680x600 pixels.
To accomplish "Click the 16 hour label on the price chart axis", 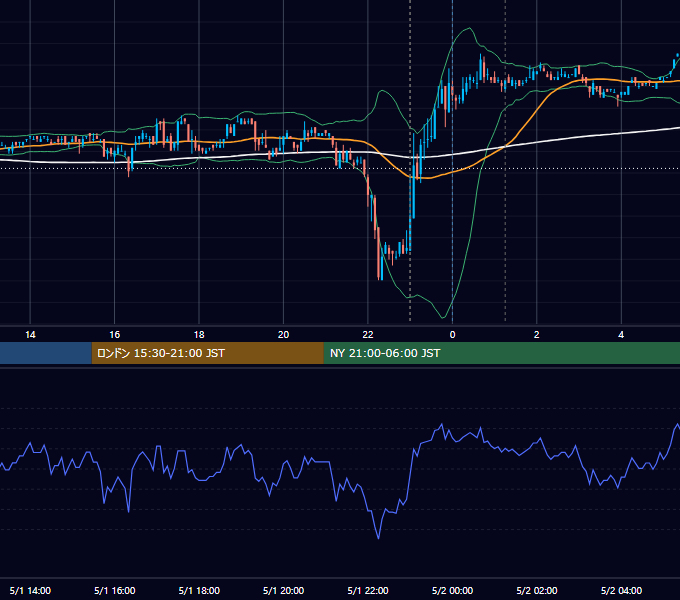I will pos(114,335).
